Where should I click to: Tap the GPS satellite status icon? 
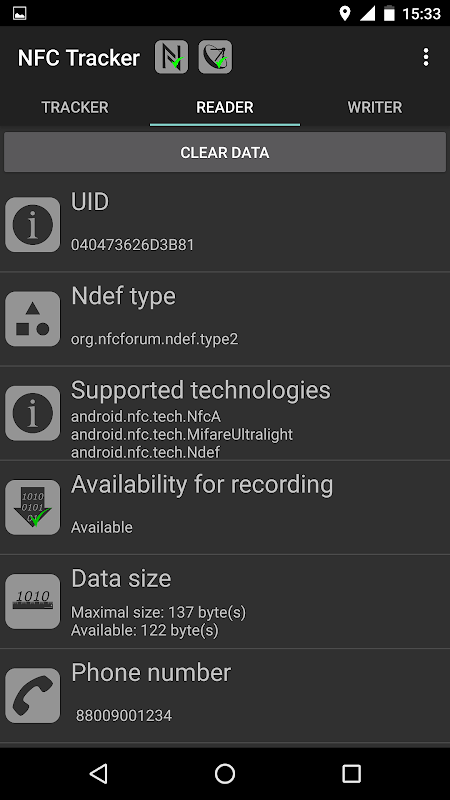[x=215, y=57]
